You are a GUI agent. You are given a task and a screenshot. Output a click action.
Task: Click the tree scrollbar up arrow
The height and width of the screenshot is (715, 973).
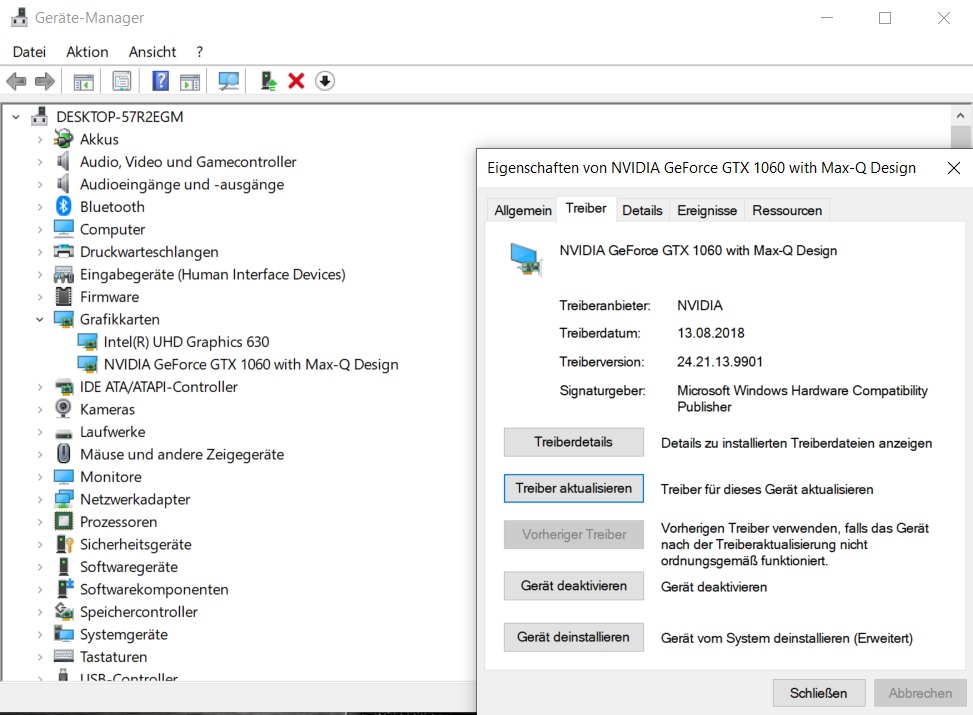click(x=960, y=116)
